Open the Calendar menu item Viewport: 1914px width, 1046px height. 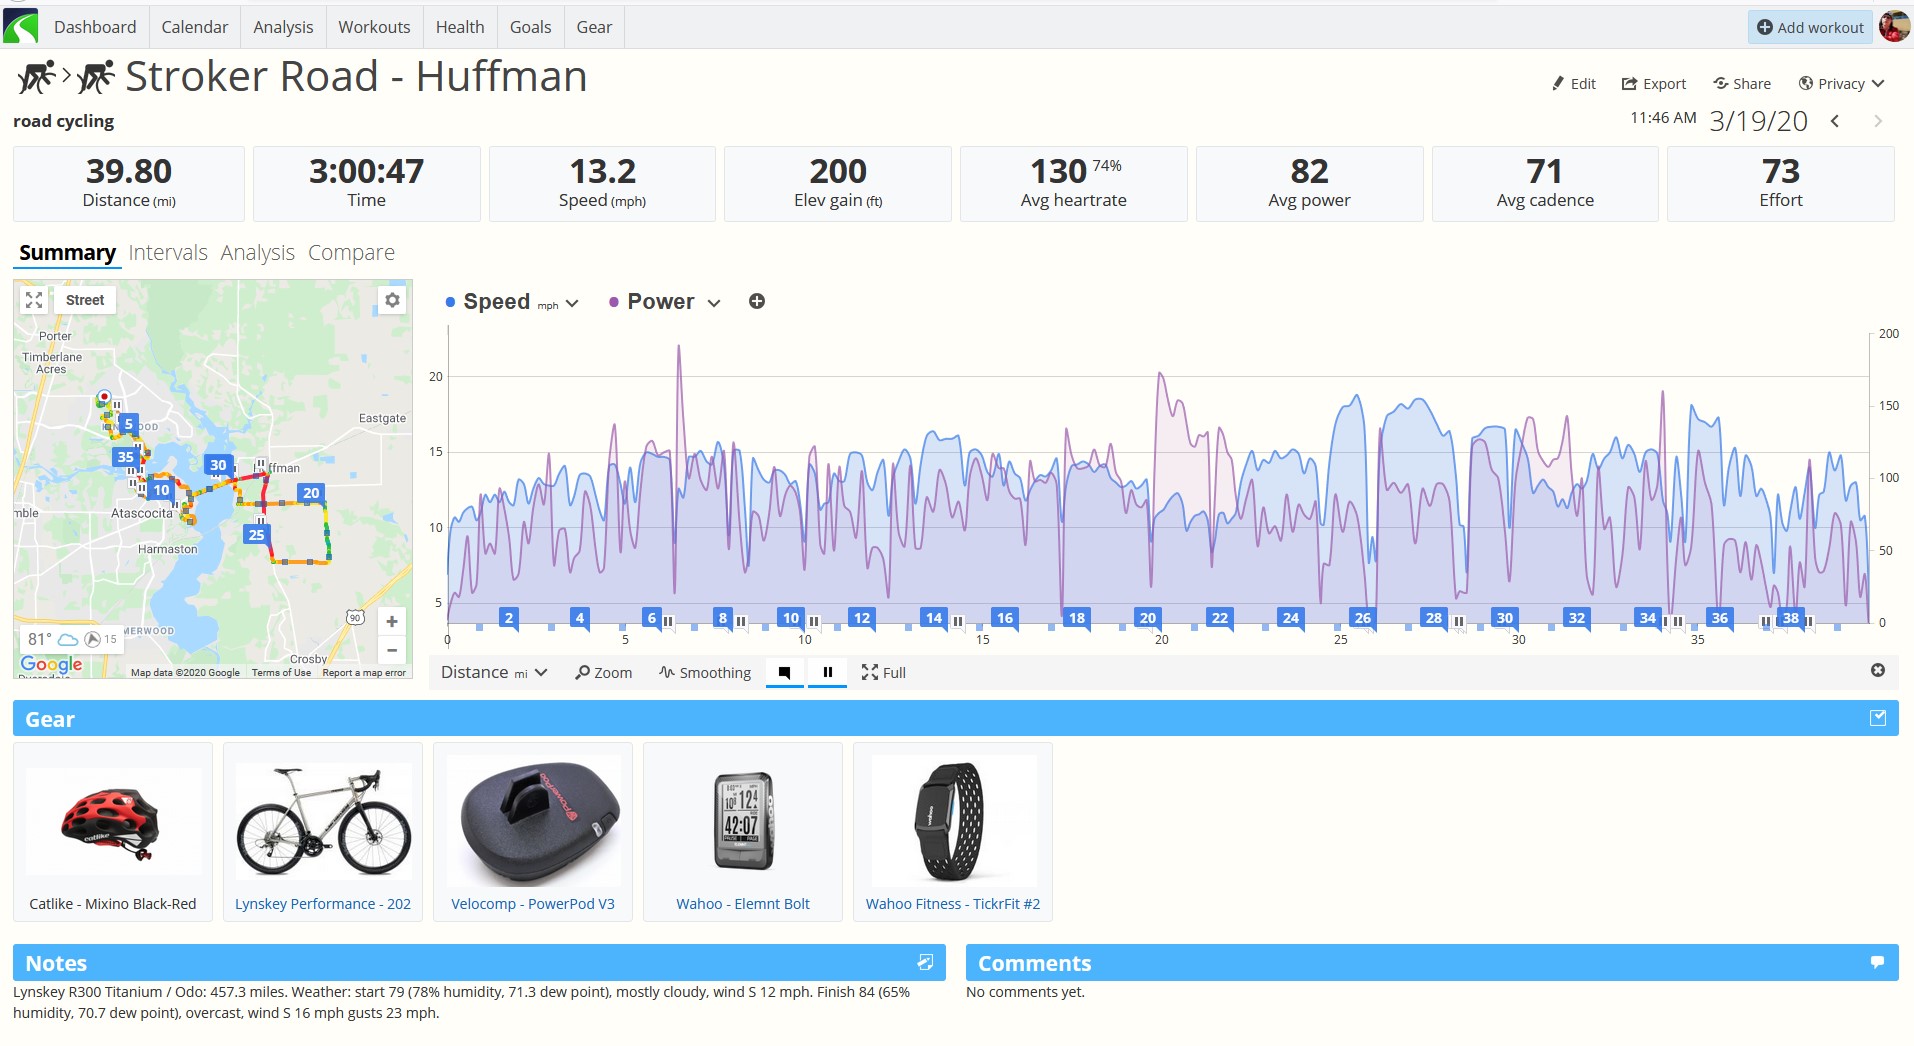[195, 27]
